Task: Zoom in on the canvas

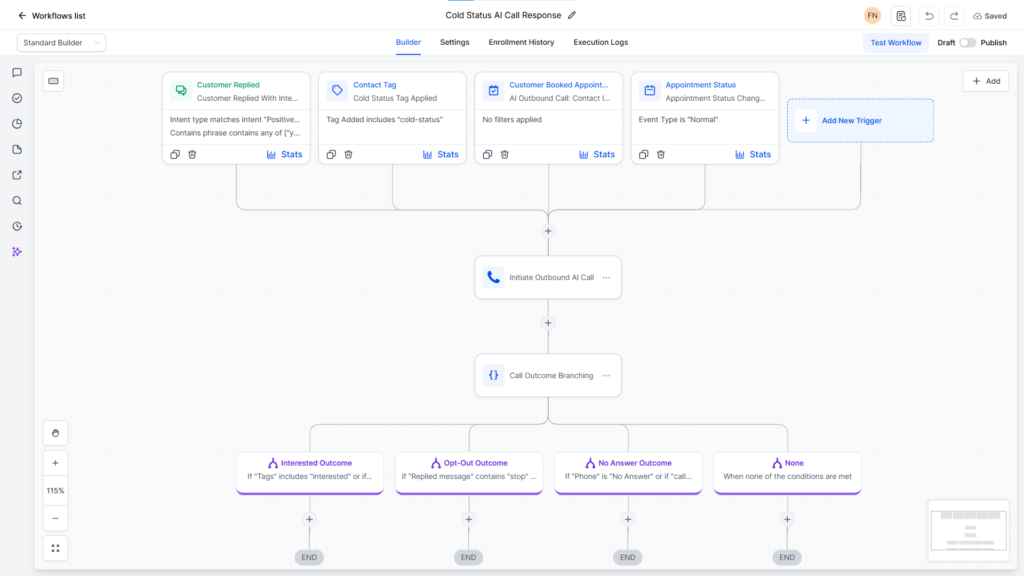Action: [x=56, y=463]
